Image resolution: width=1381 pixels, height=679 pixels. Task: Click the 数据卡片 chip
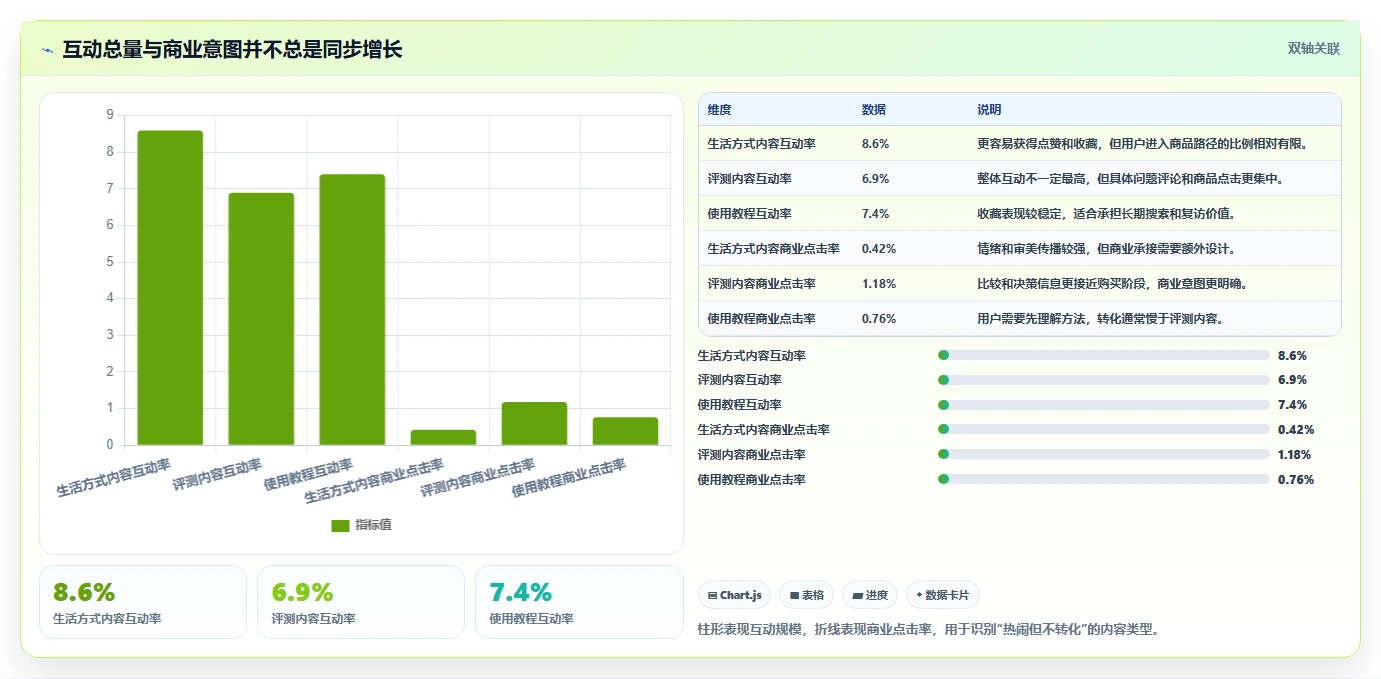pos(943,595)
